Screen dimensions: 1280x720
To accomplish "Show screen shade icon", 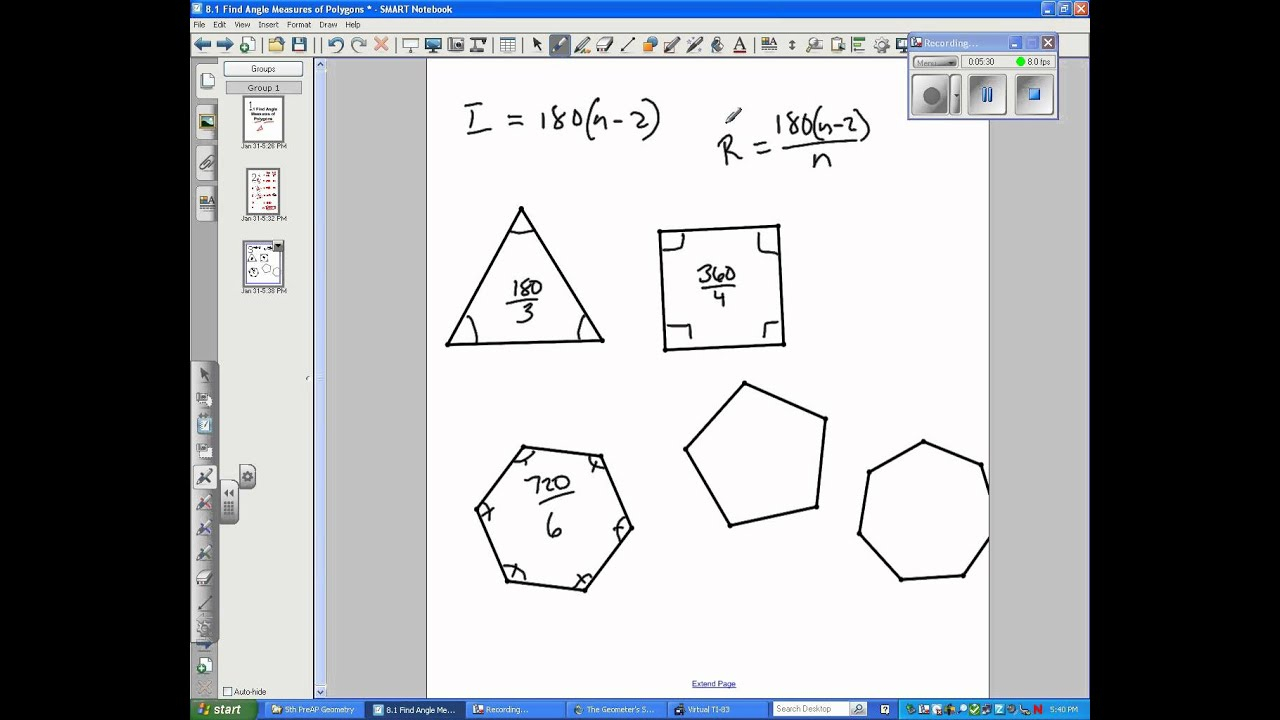I will [410, 45].
